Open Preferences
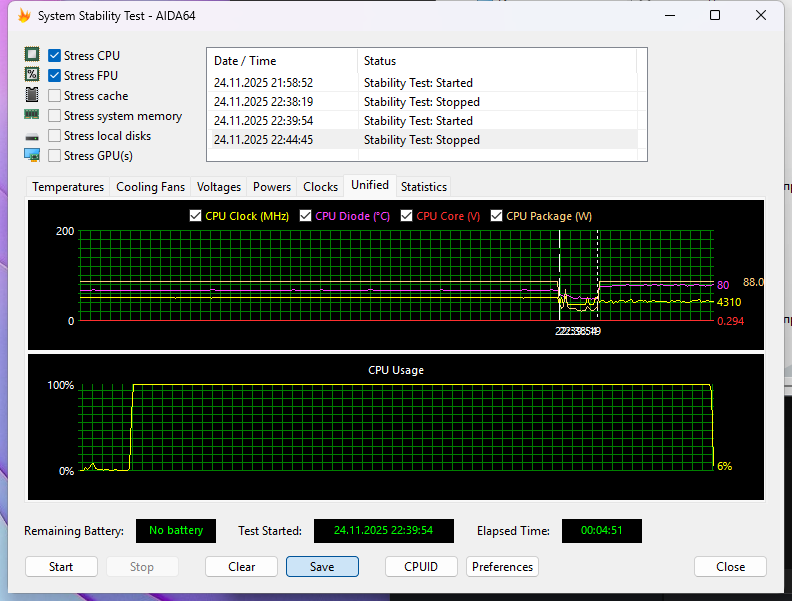The height and width of the screenshot is (601, 792). (x=503, y=567)
